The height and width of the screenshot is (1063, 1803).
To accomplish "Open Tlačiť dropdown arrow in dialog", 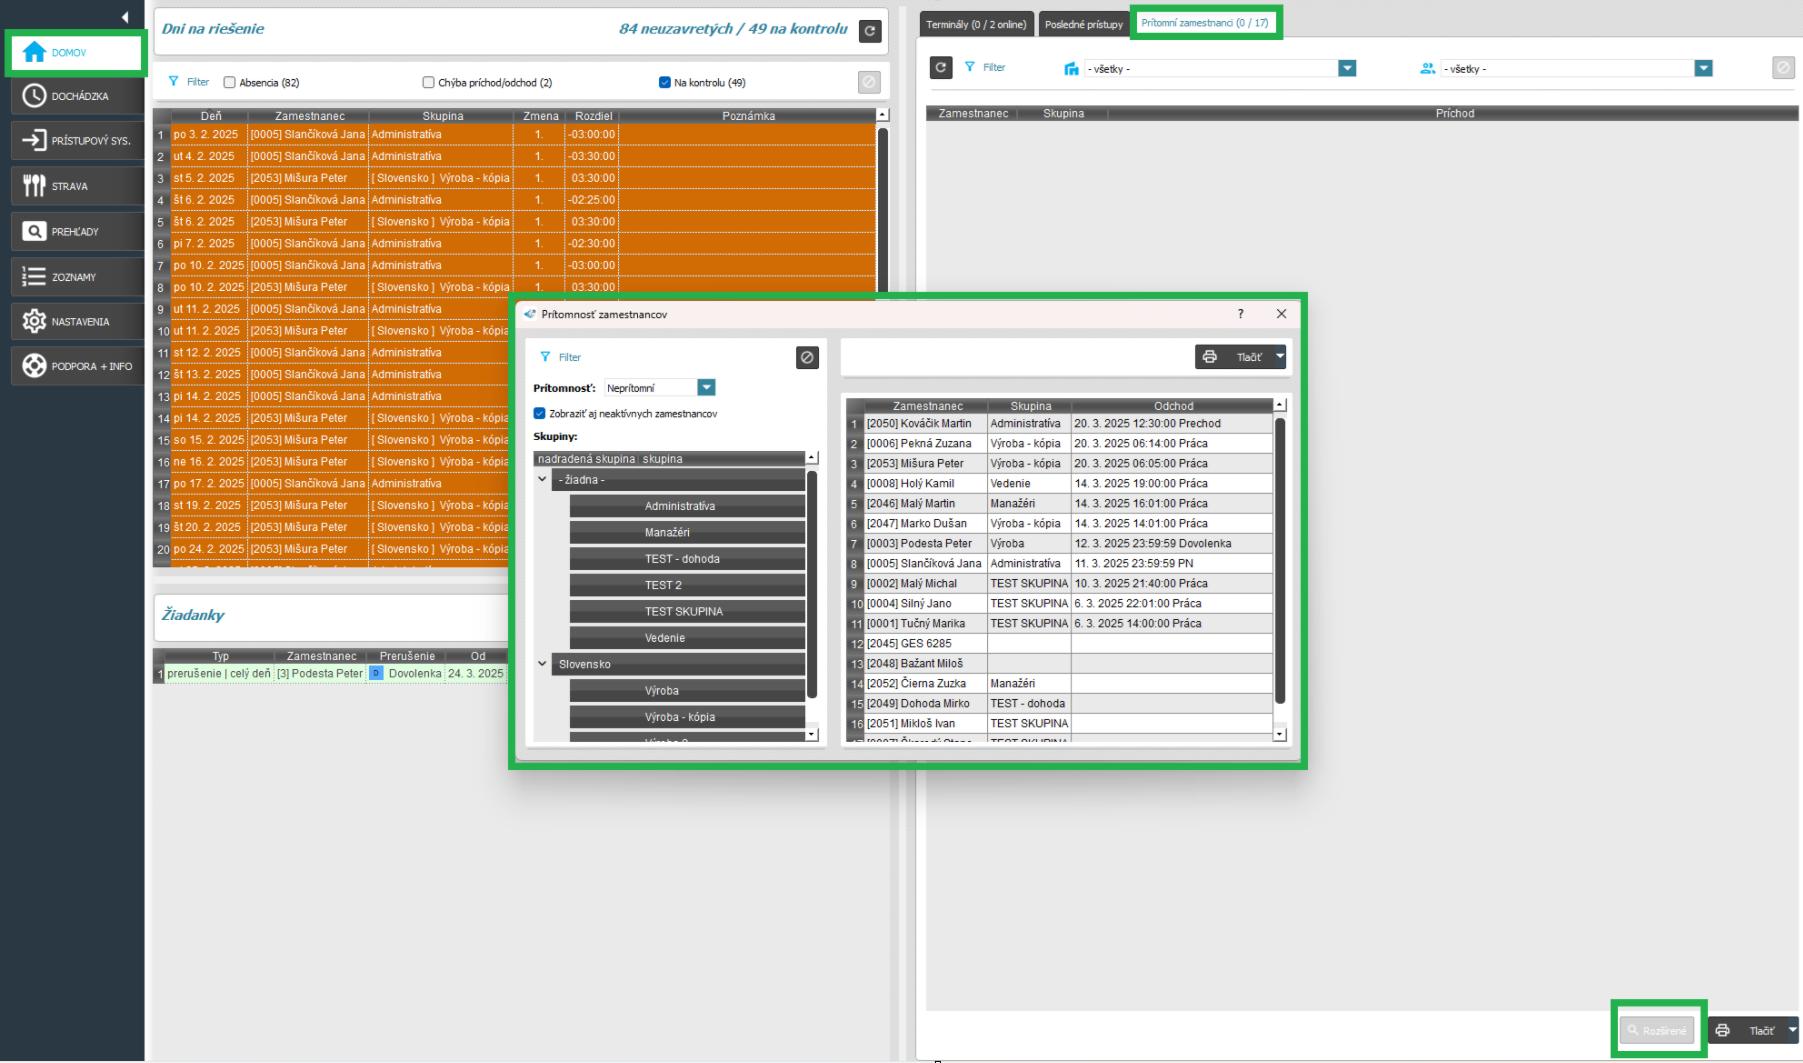I will [1279, 357].
